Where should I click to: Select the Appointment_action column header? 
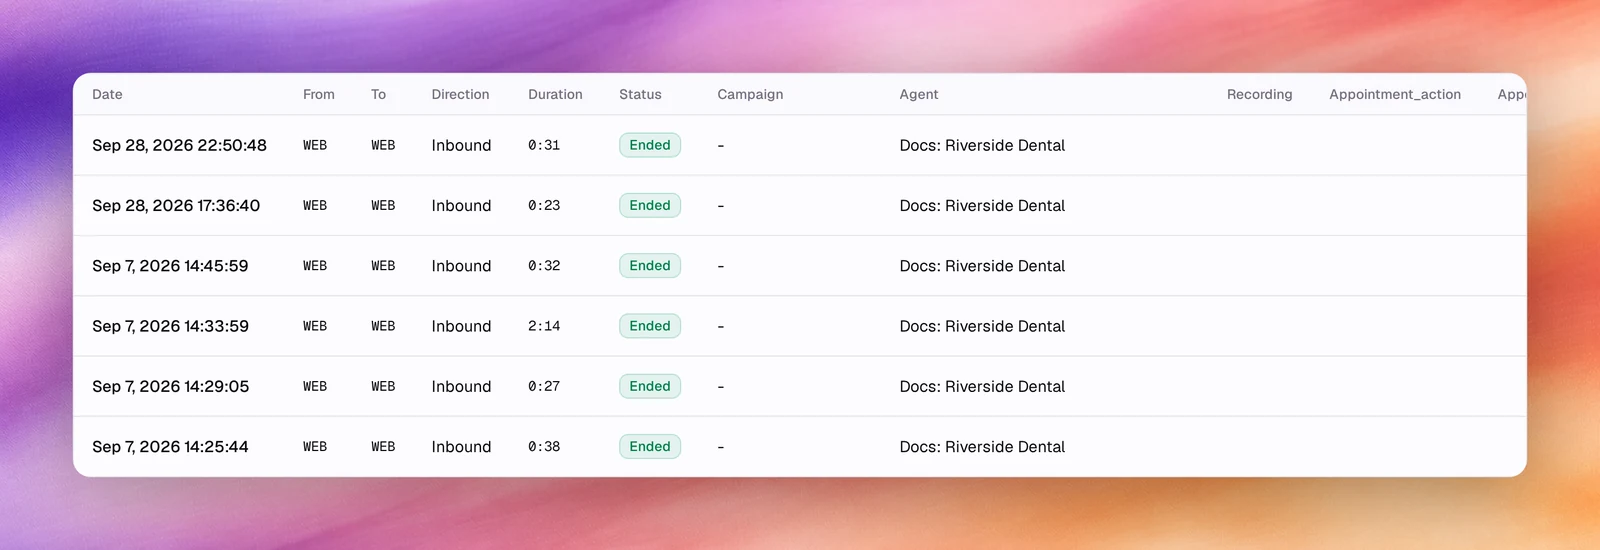1395,94
